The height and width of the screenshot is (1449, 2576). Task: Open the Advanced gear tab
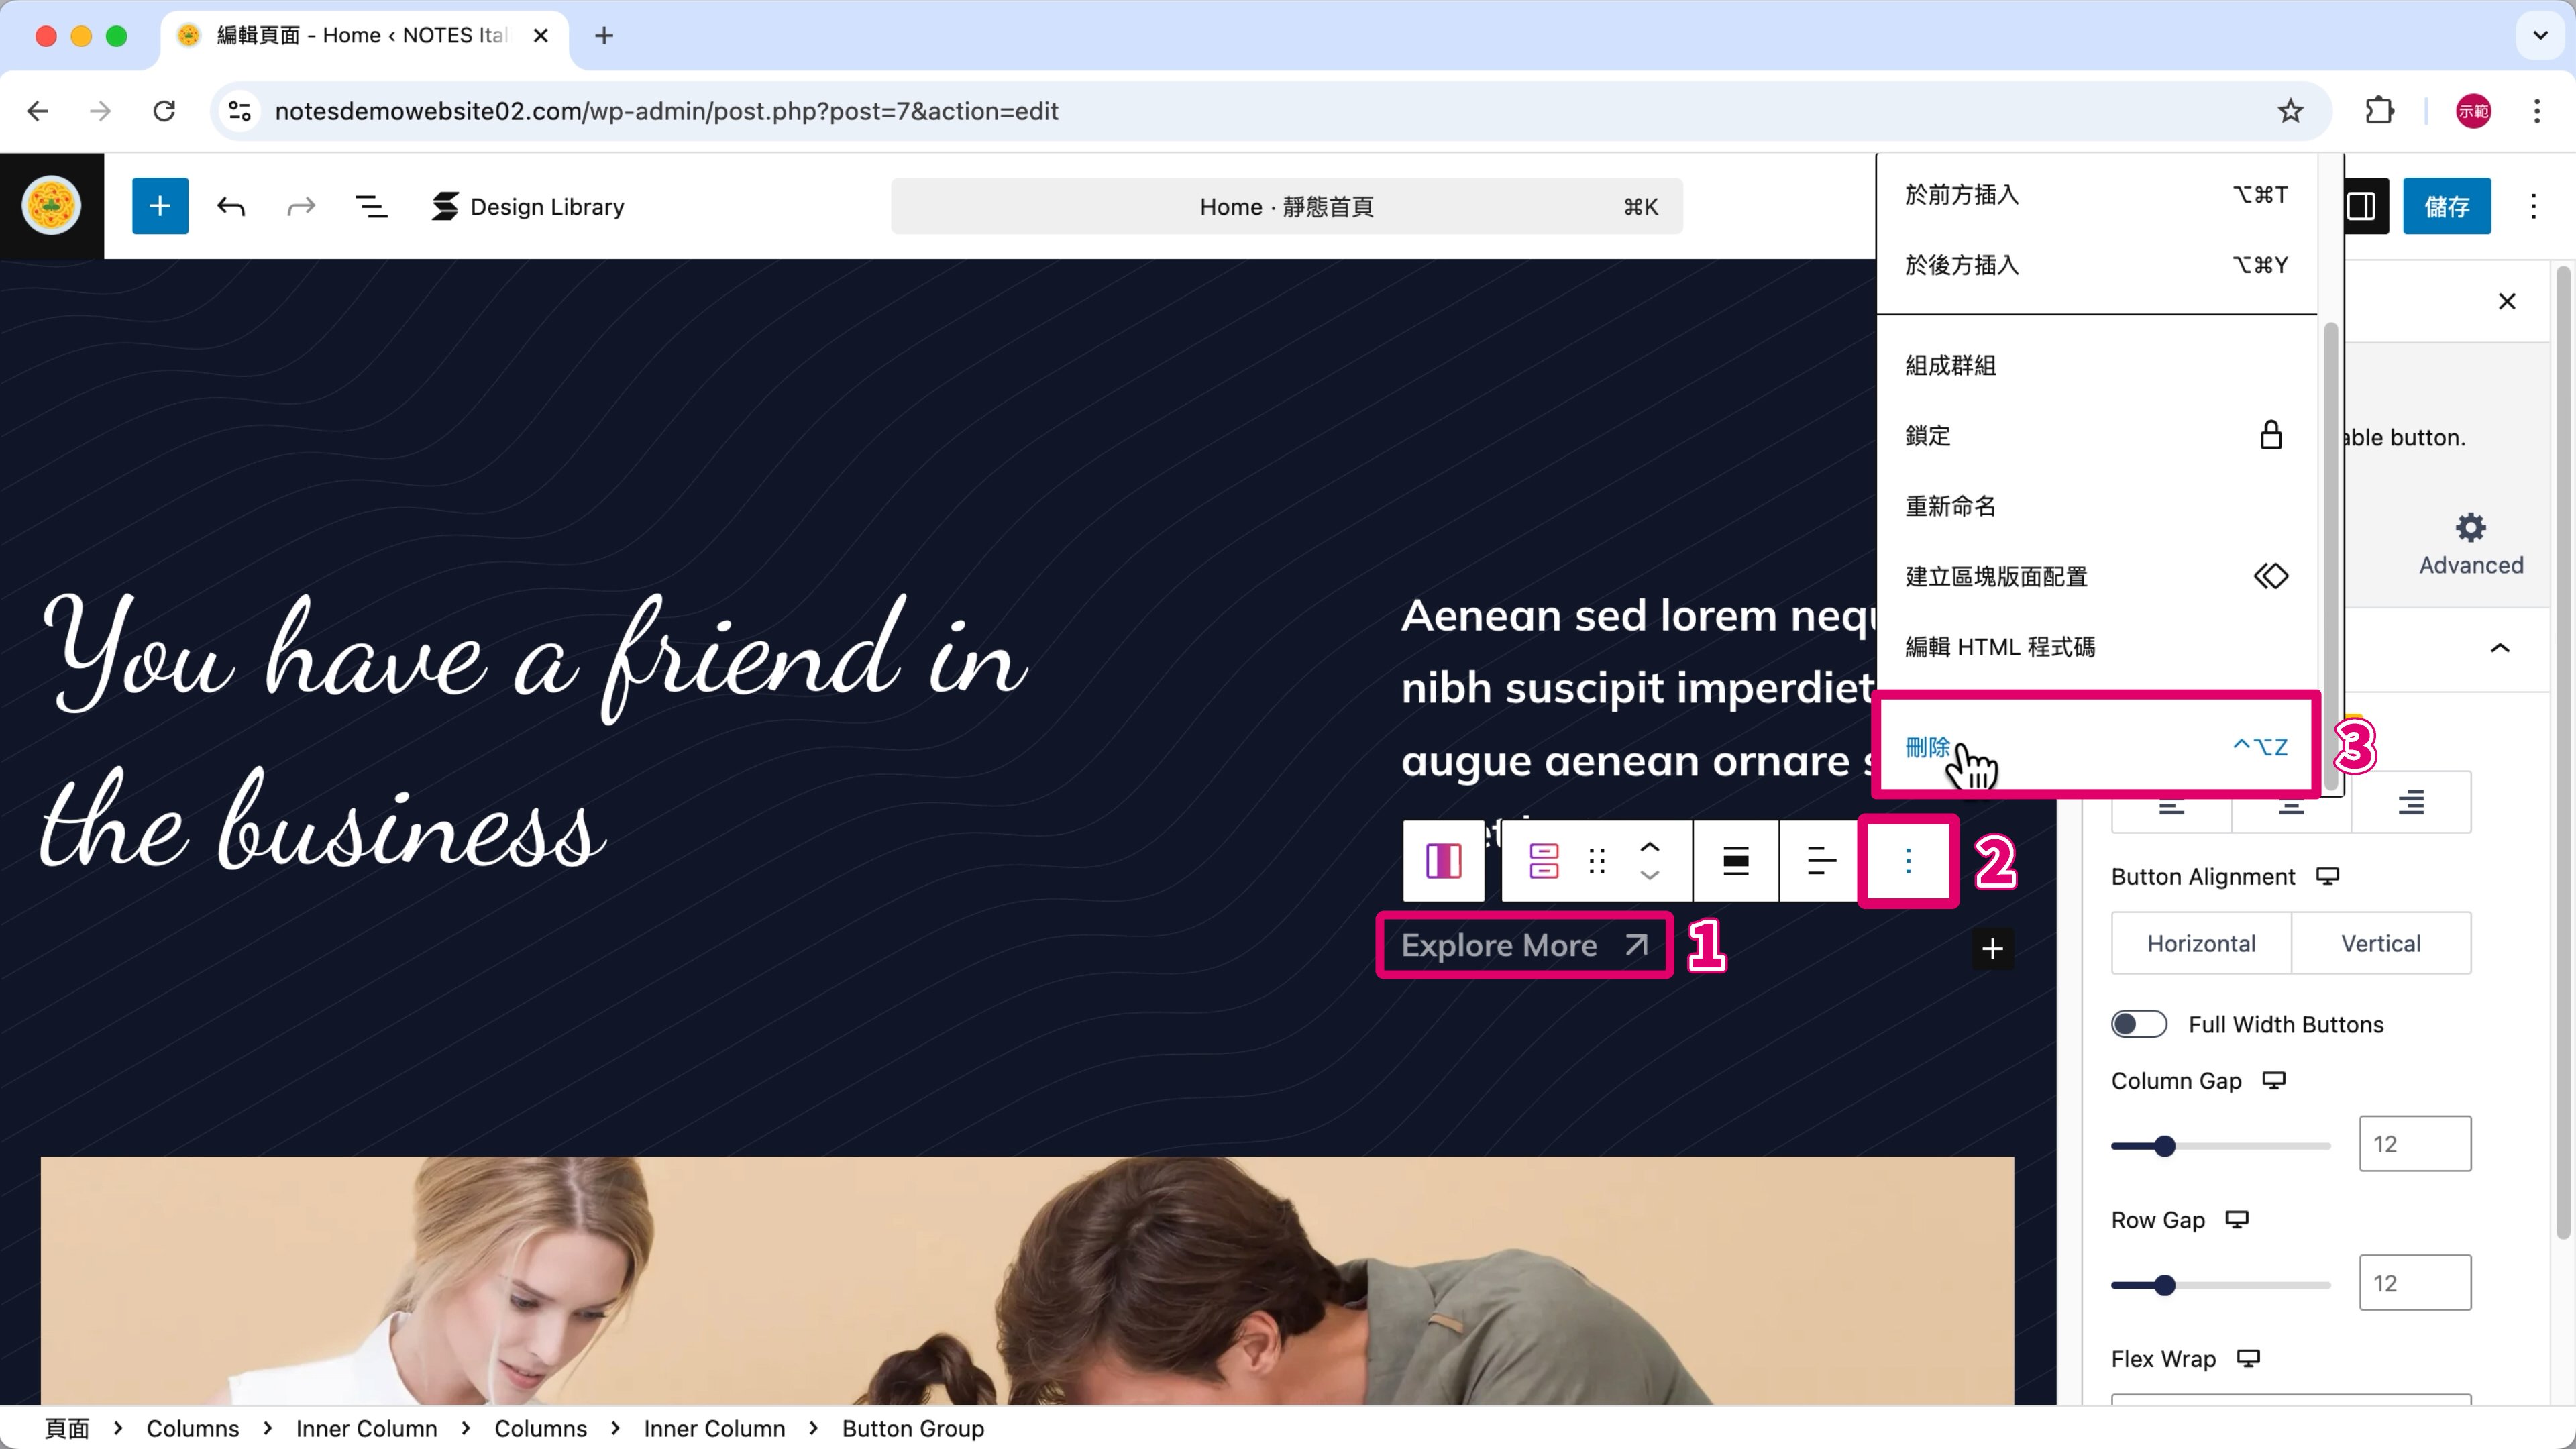click(2470, 544)
